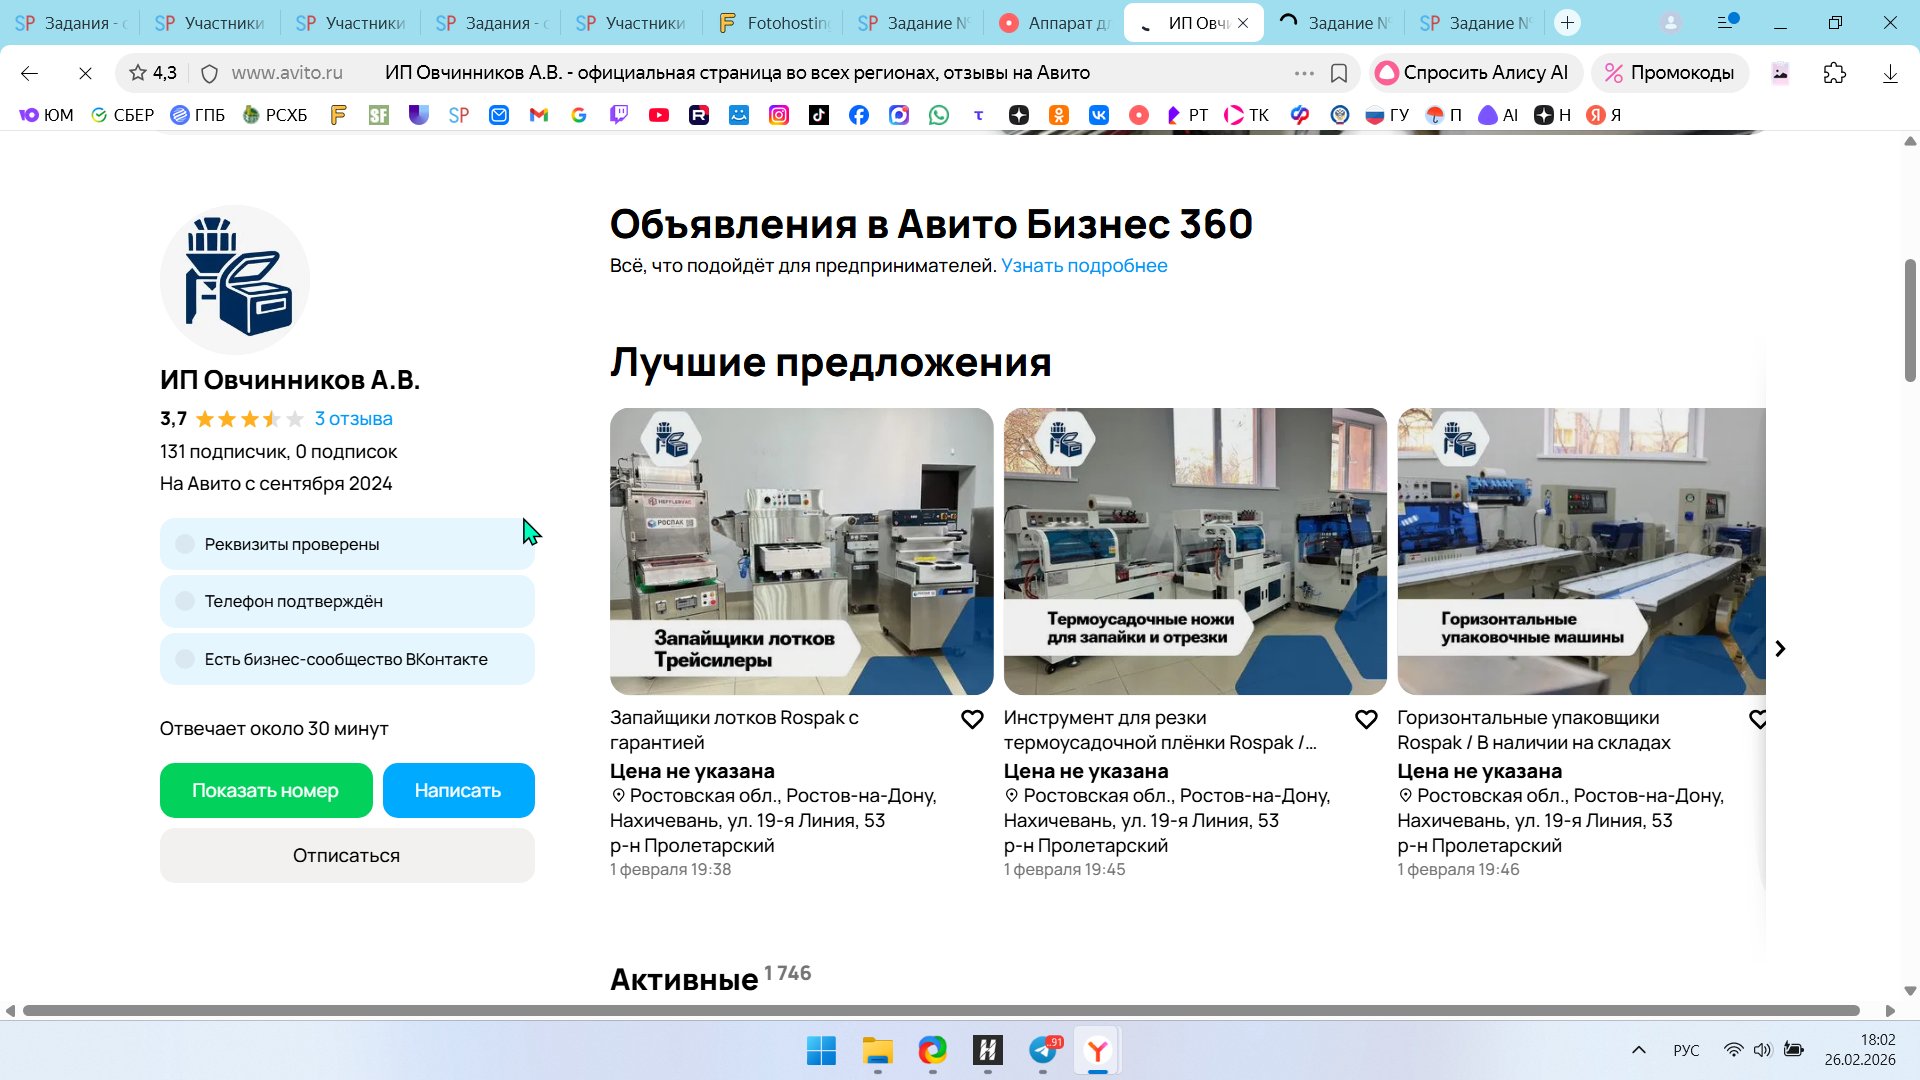Stop page loading with X icon

tap(85, 73)
